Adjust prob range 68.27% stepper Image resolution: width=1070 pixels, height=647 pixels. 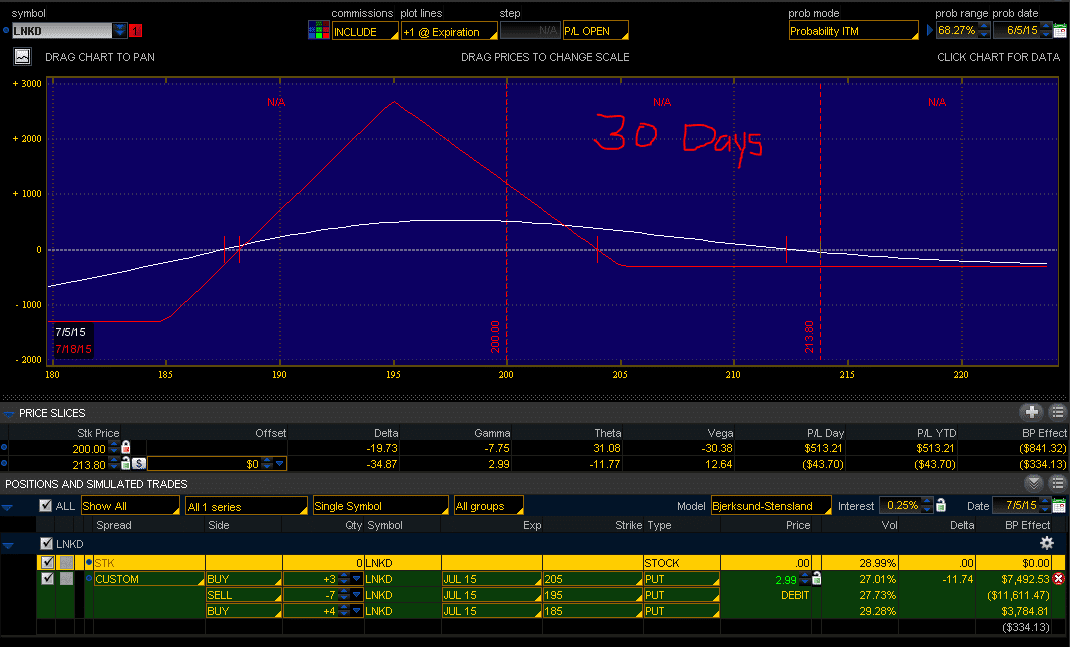(x=983, y=30)
